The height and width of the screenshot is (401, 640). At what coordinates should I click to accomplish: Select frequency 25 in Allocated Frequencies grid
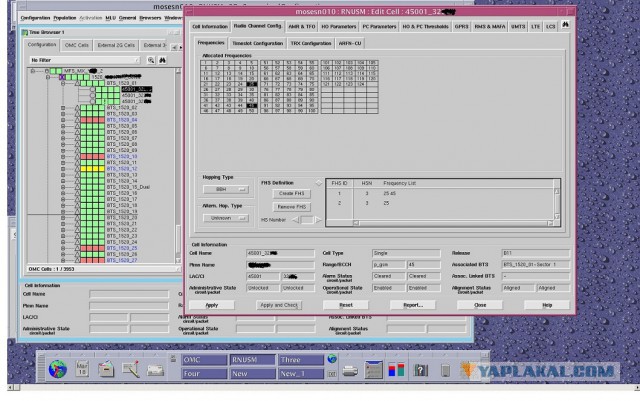tap(252, 84)
